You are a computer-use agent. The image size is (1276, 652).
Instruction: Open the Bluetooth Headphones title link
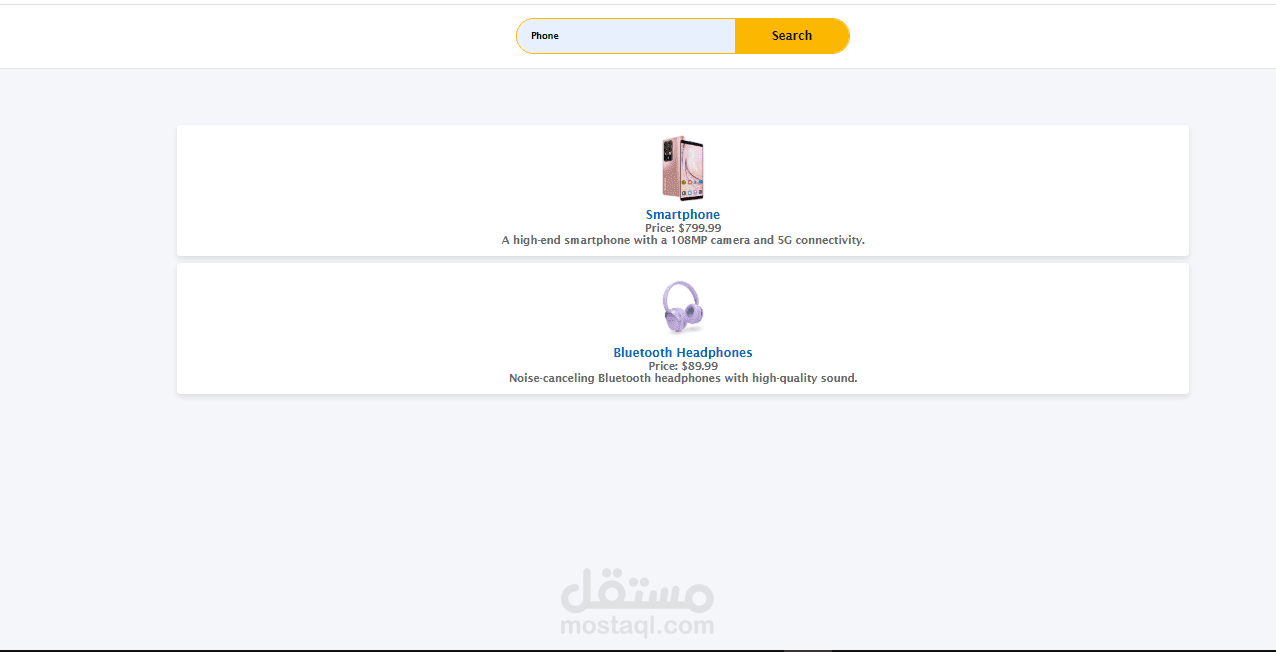pos(683,353)
